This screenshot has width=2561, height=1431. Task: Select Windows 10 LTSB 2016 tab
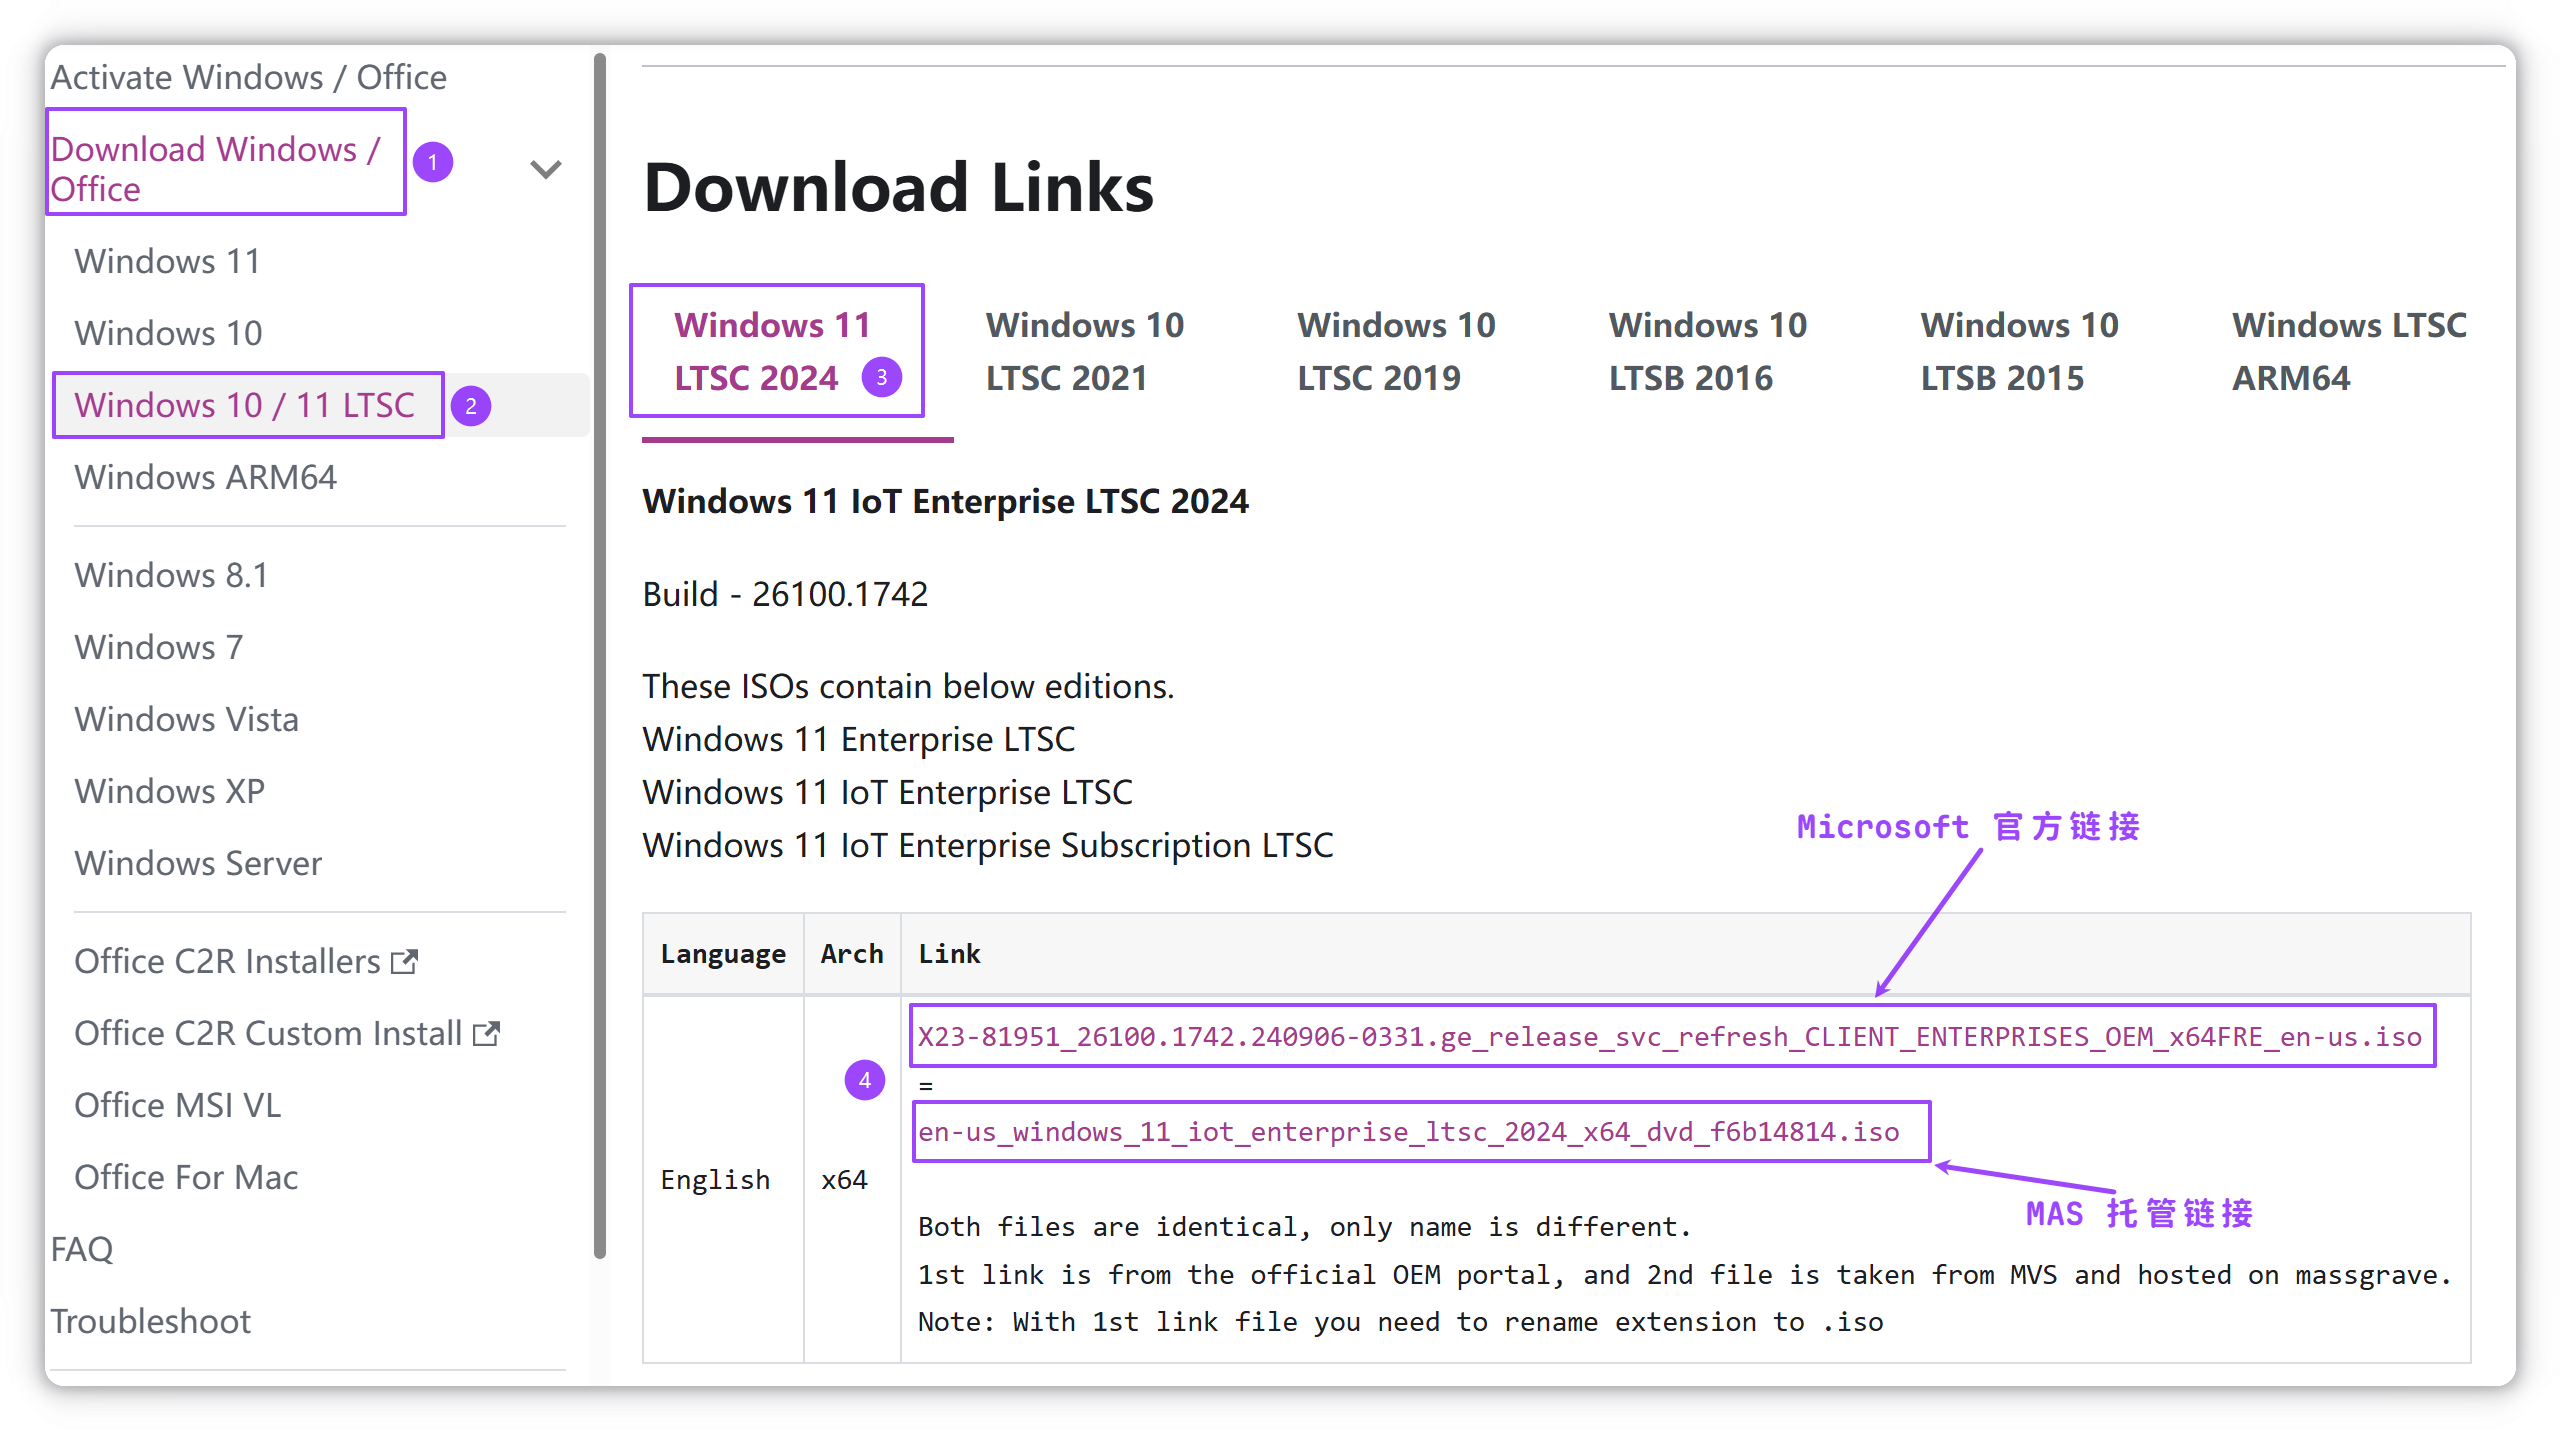(x=1707, y=350)
